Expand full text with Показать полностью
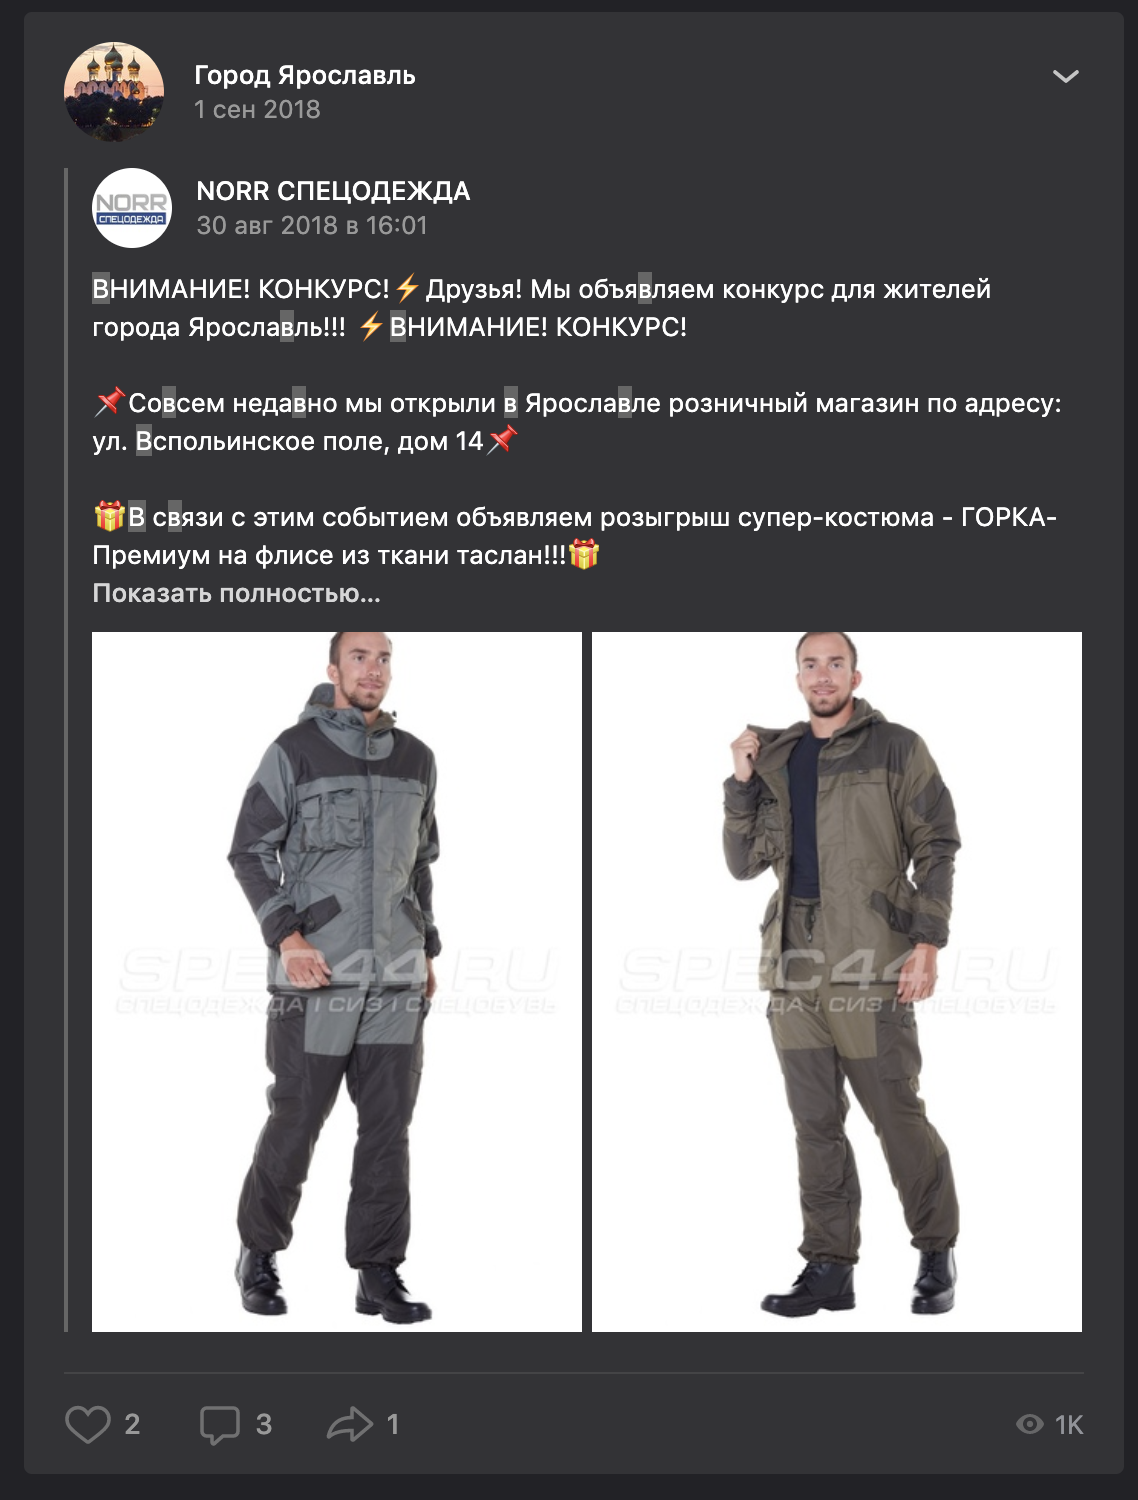Screen dimensions: 1138x1500 click(x=236, y=593)
